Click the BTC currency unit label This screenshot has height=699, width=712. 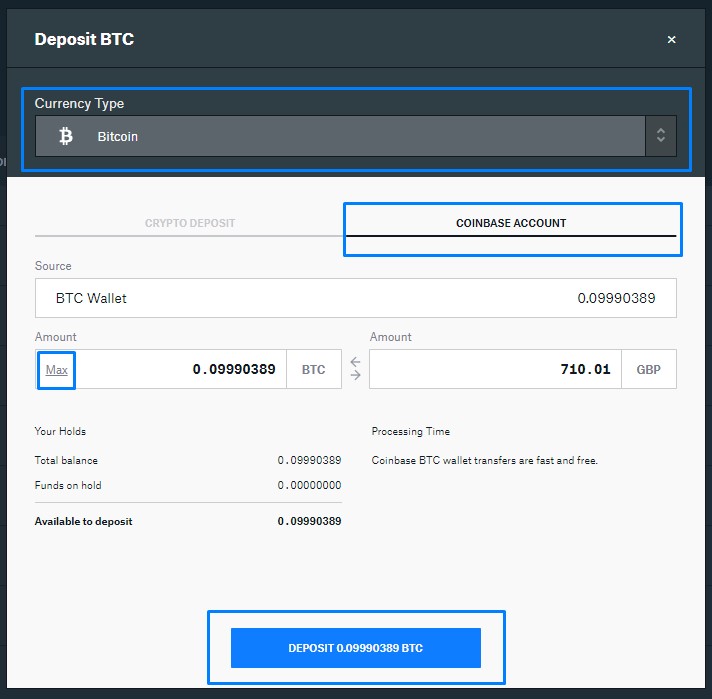(313, 370)
